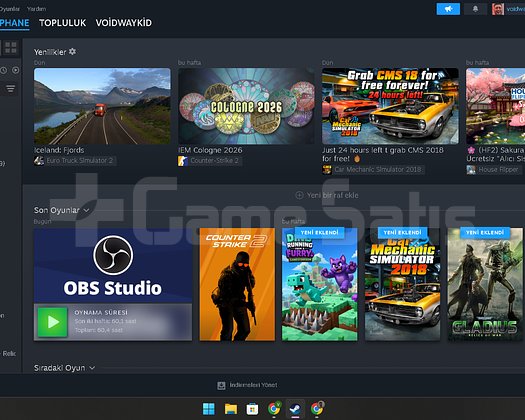Screen dimensions: 525x420
Task: Open the Iceland: Fjords news image
Action: (x=102, y=106)
